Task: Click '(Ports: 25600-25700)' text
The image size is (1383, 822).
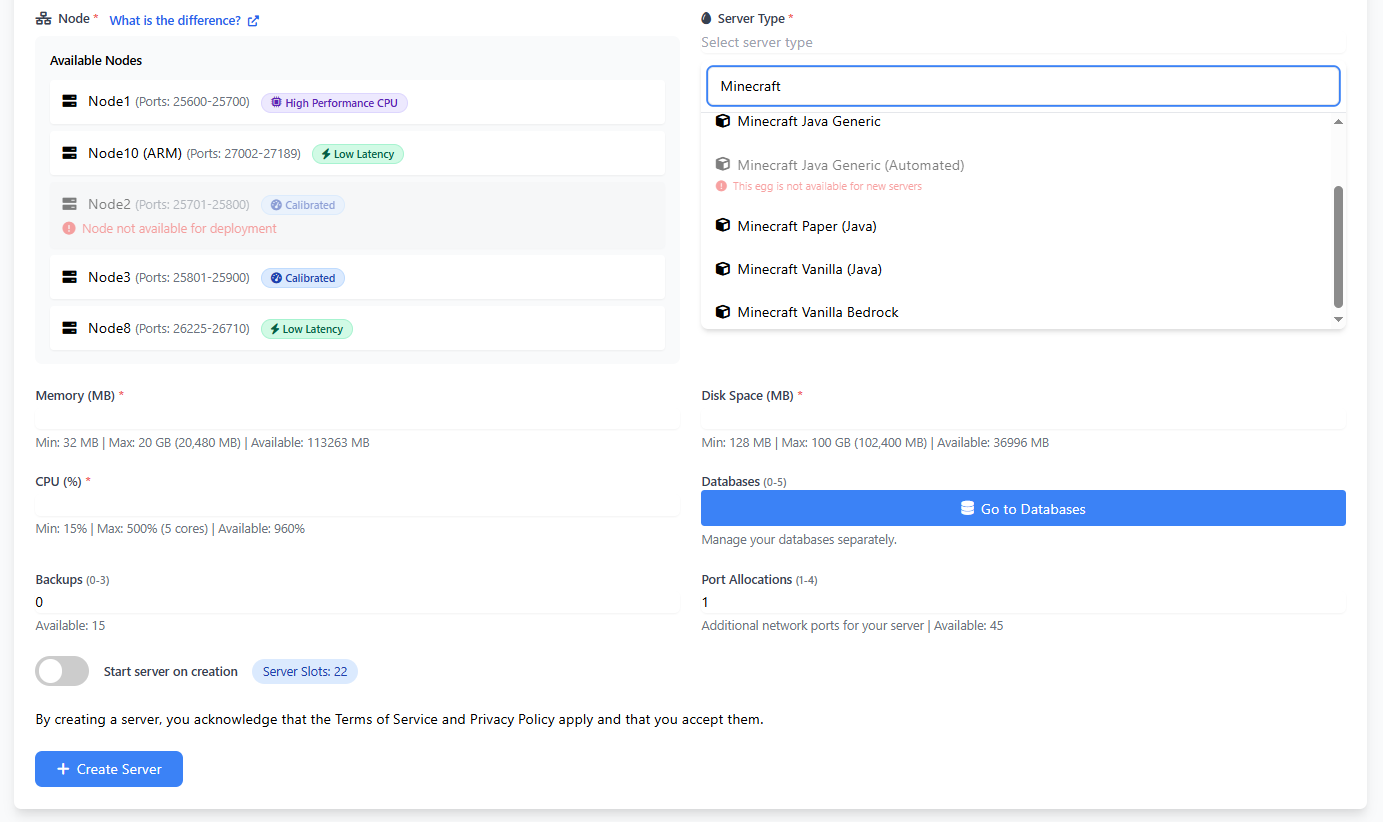Action: pos(192,102)
